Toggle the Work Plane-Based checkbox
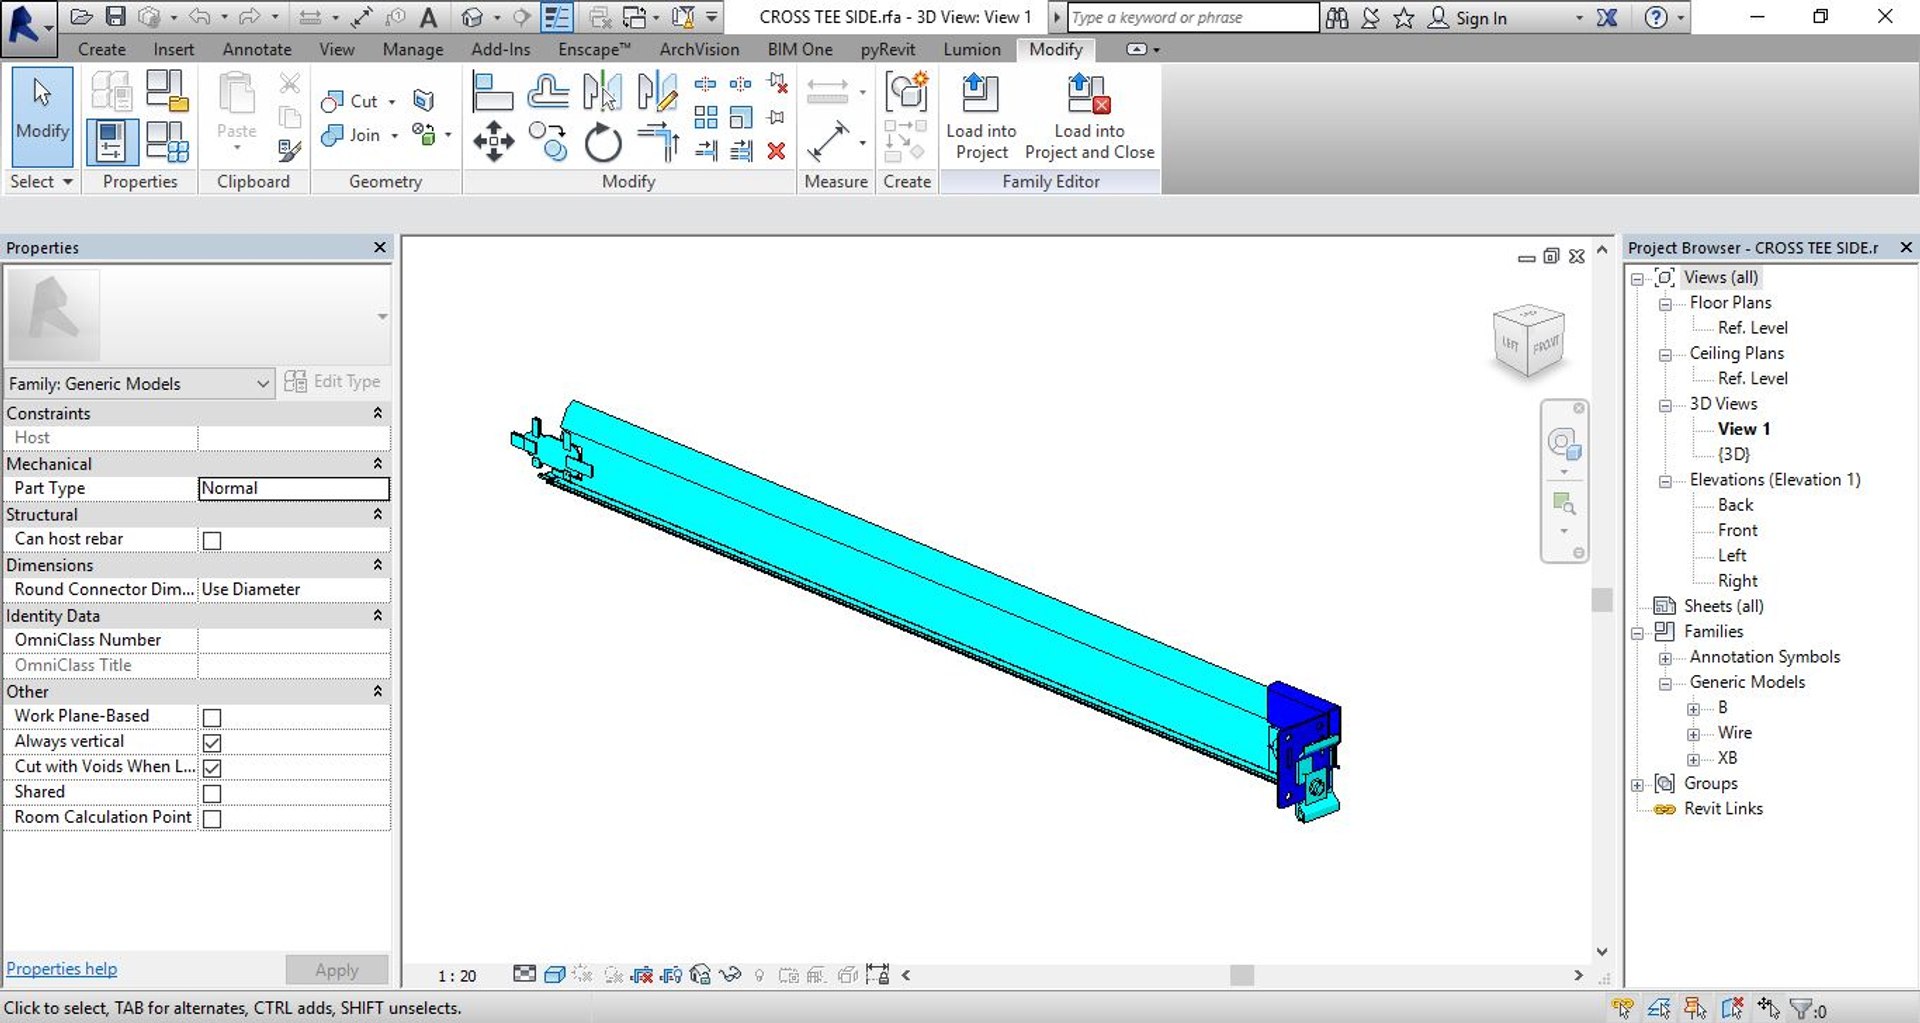This screenshot has width=1920, height=1023. [x=212, y=717]
